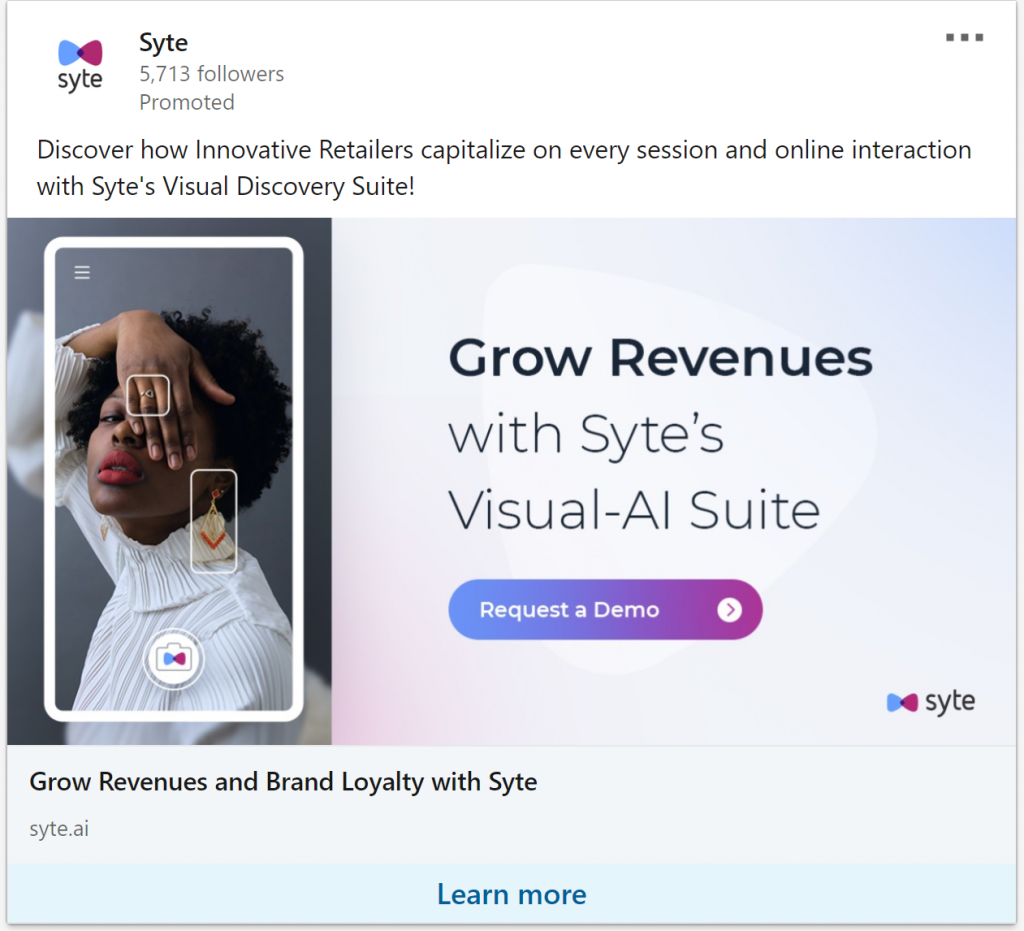Screen dimensions: 1024x931
Task: Click the Learn more button
Action: 511,894
